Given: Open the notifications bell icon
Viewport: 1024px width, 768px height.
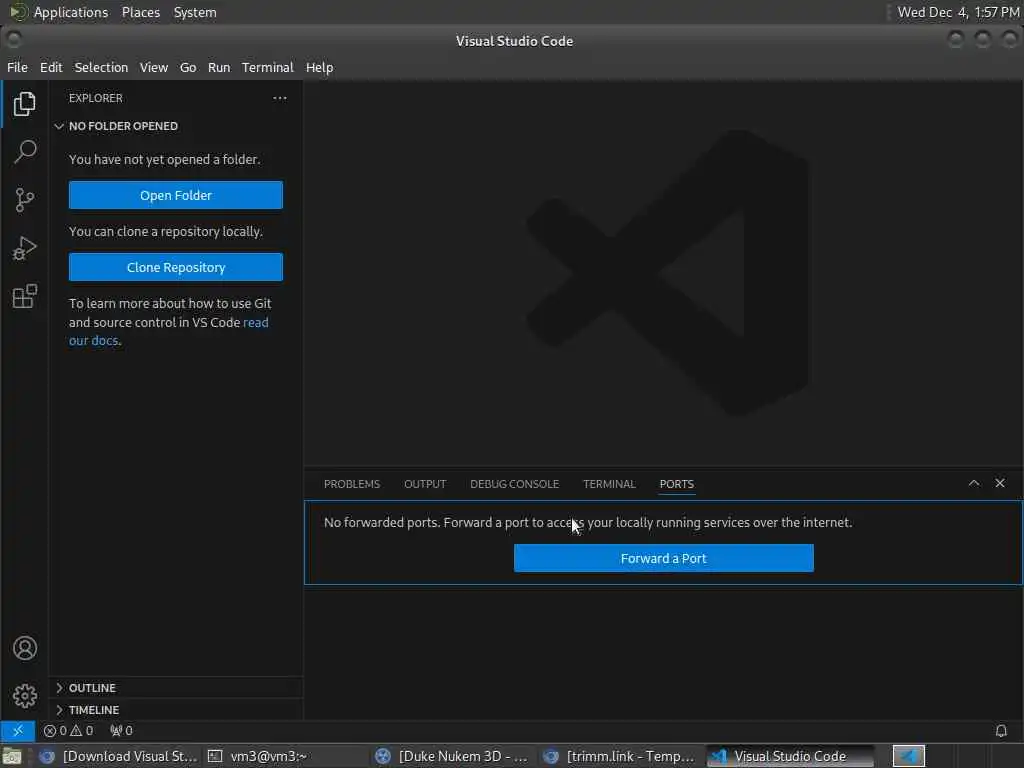Looking at the screenshot, I should [1000, 731].
